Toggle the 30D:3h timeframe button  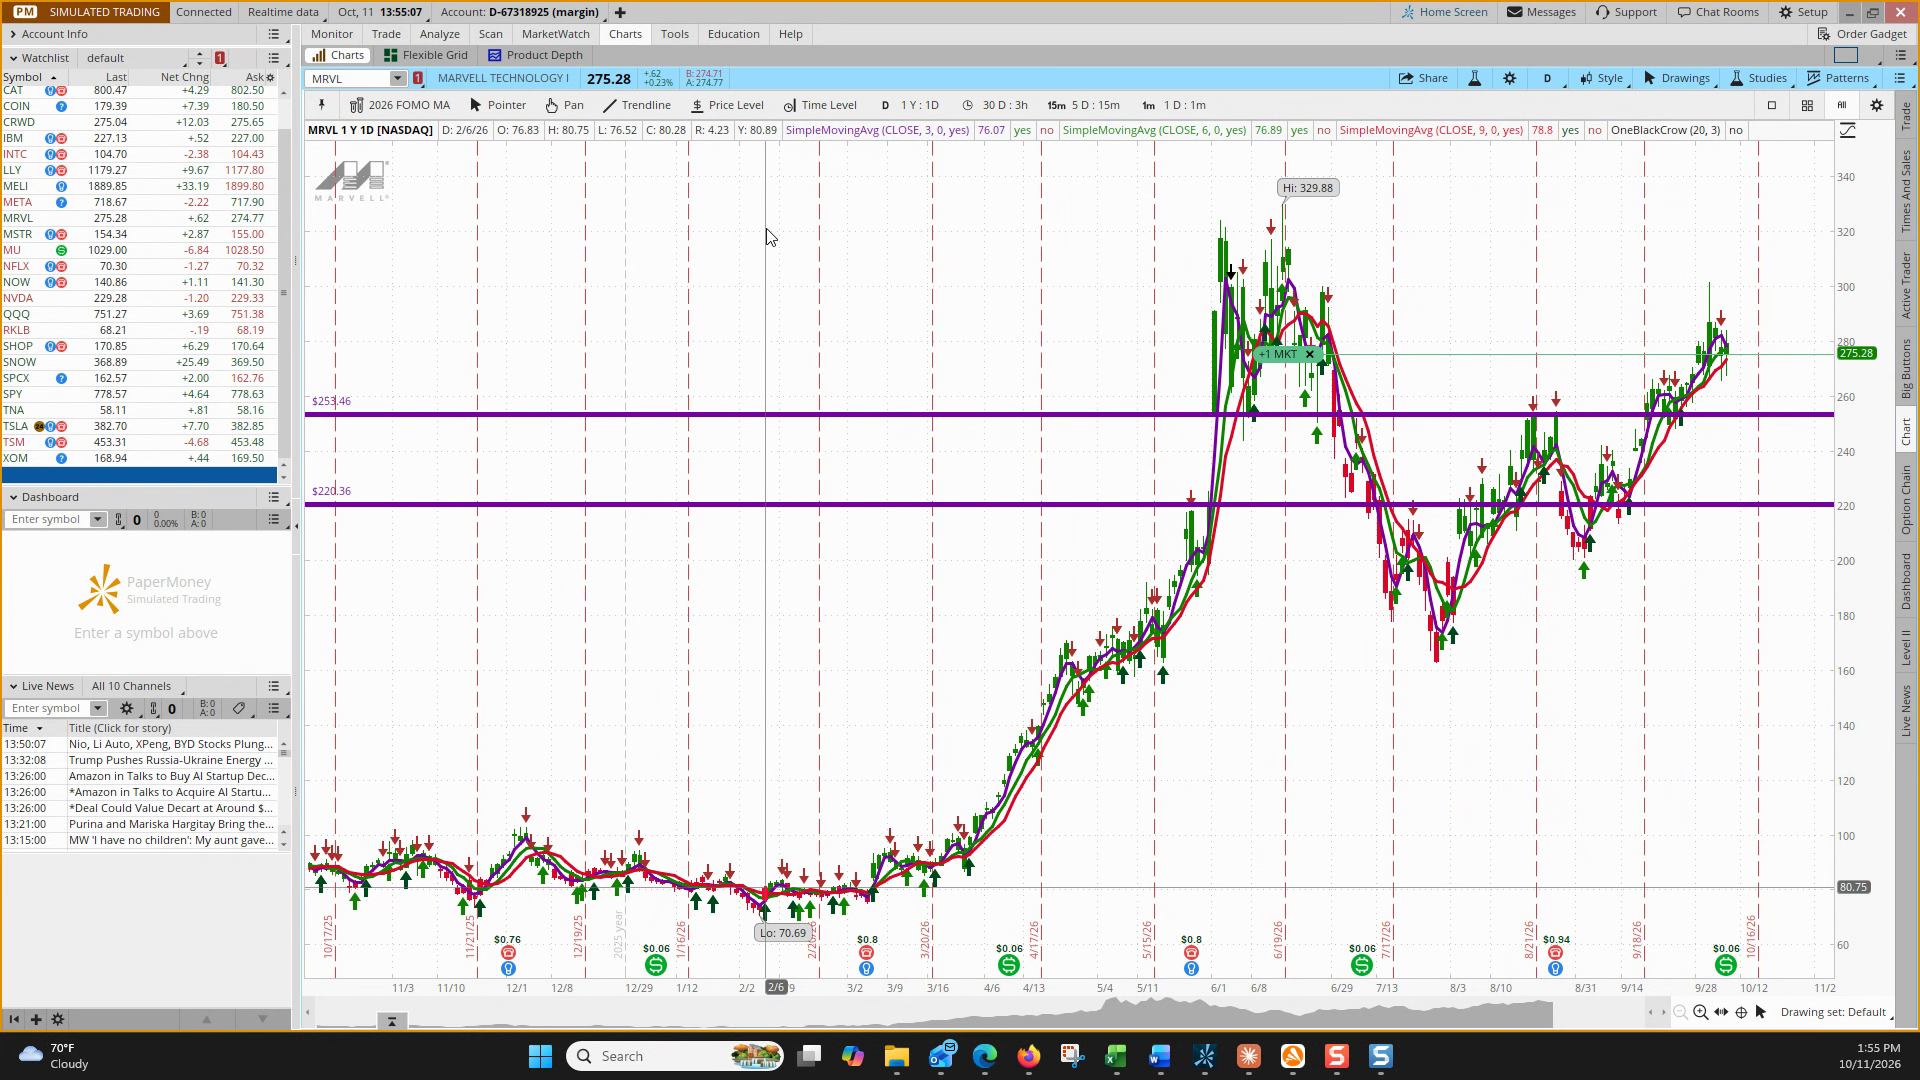pos(995,105)
